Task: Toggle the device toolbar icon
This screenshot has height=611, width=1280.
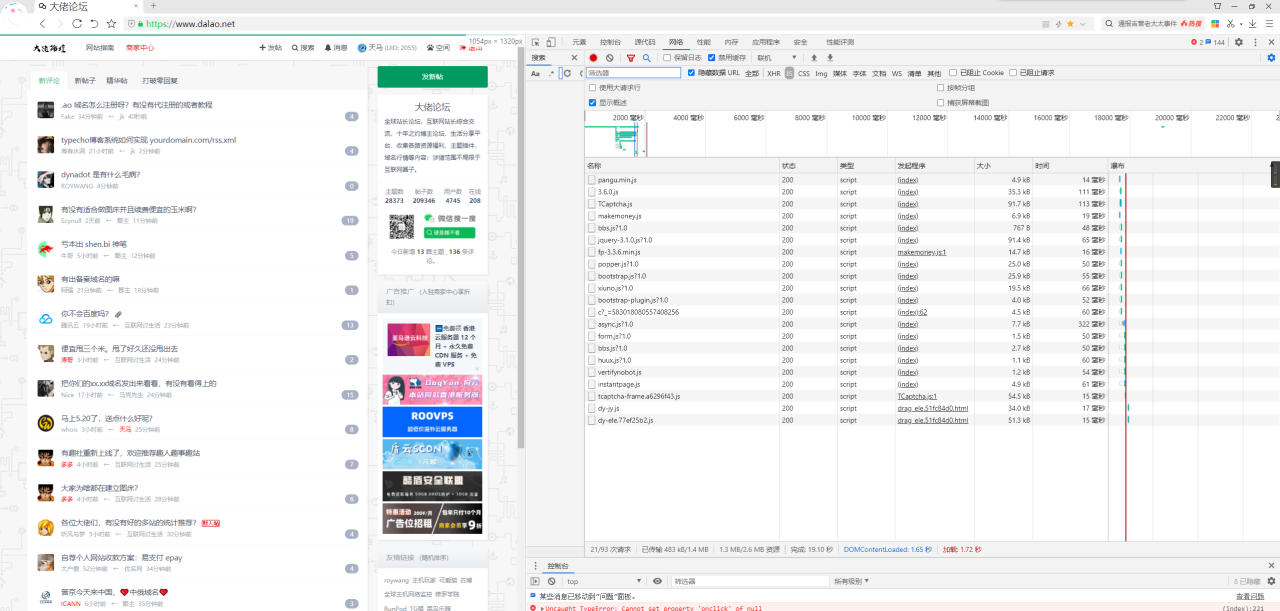Action: tap(550, 42)
